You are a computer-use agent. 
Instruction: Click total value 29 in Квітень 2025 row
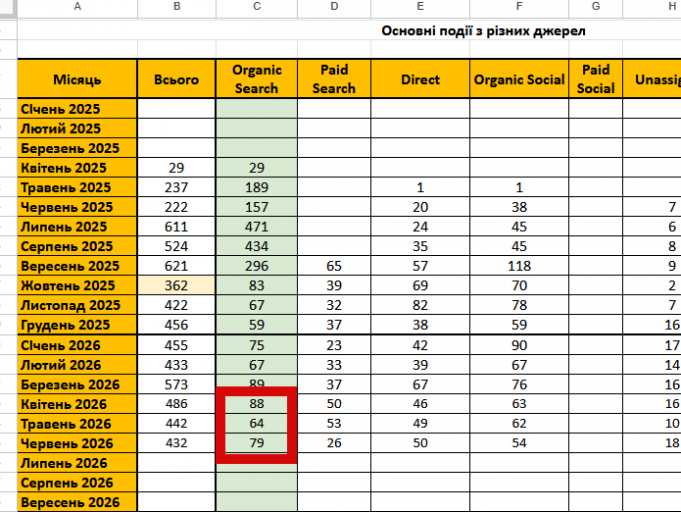pos(176,167)
